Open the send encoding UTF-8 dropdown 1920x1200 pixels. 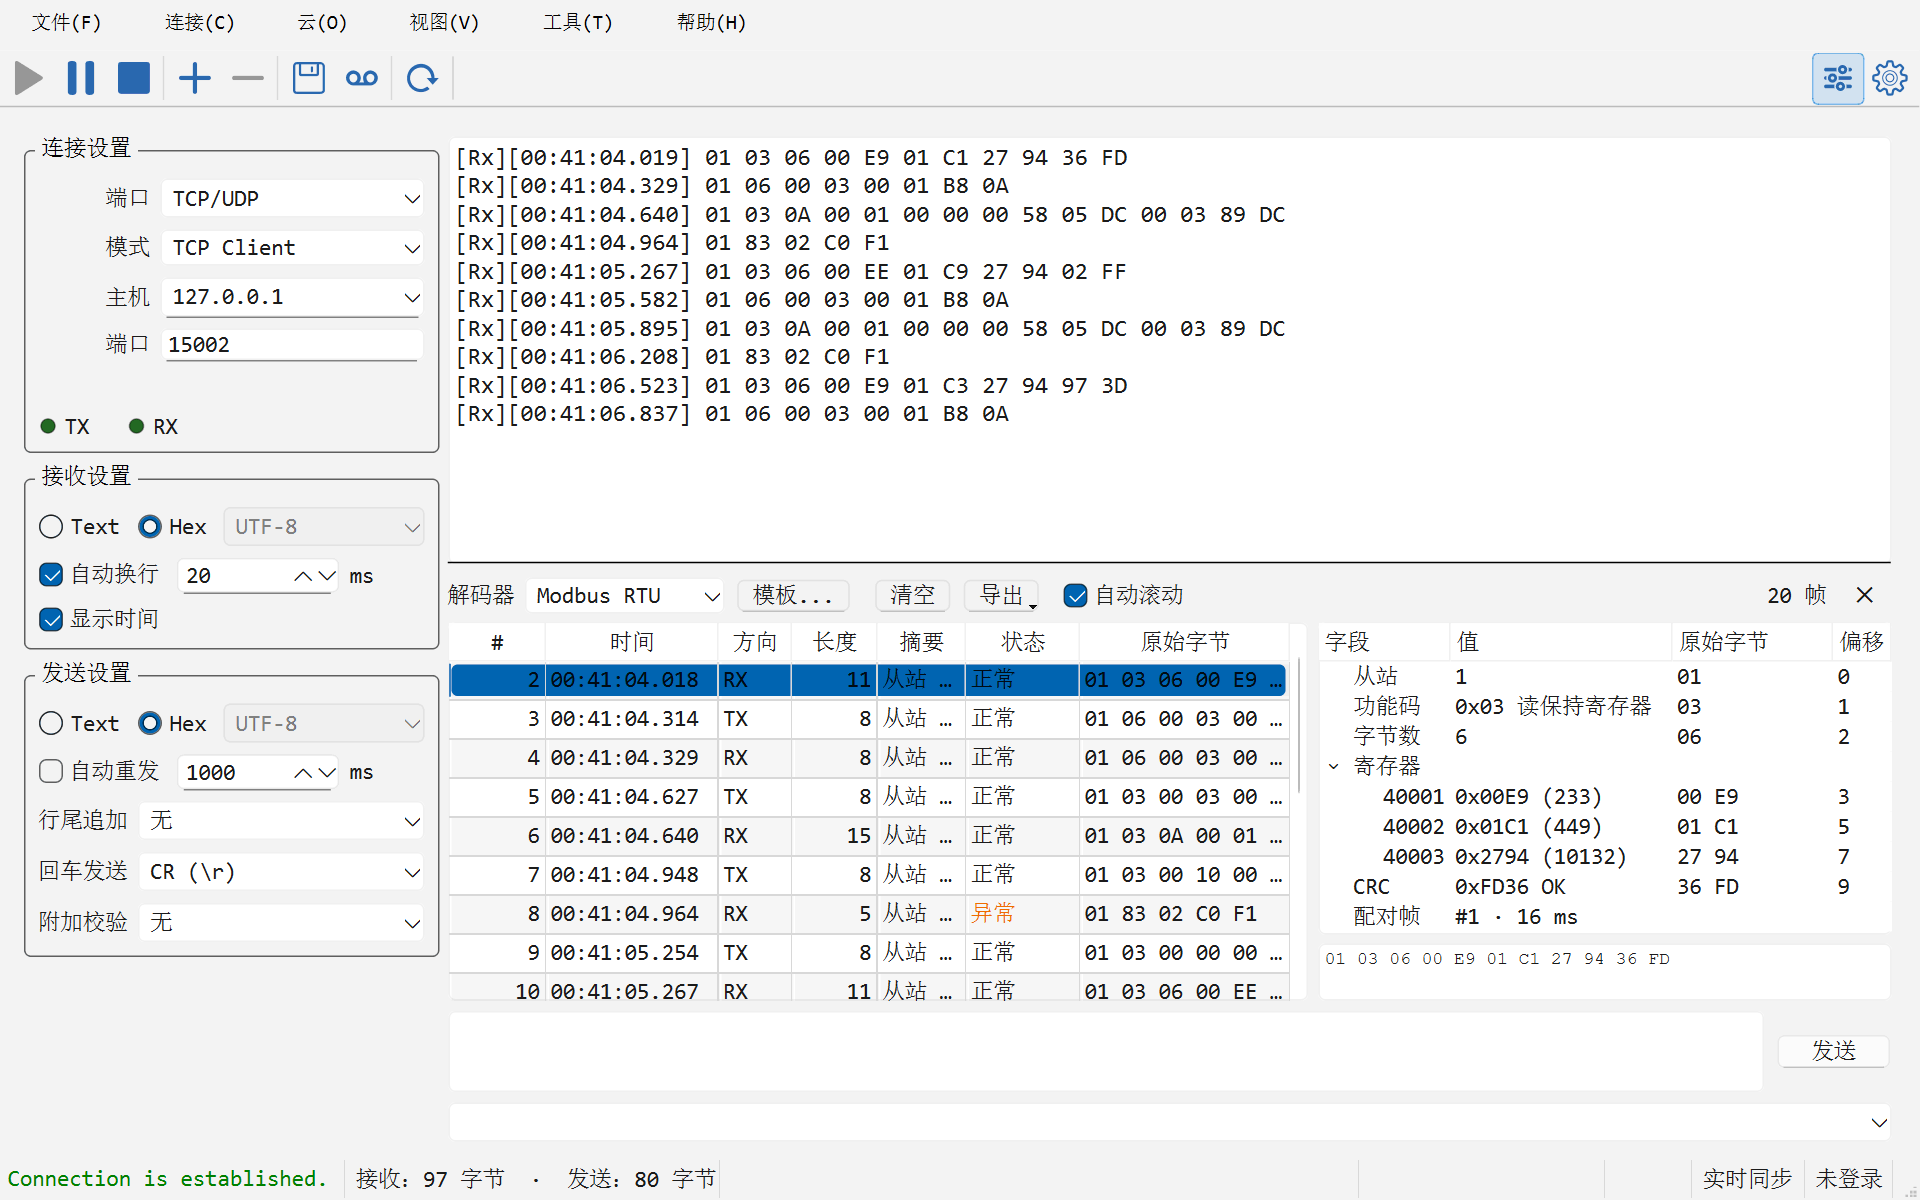click(x=324, y=723)
